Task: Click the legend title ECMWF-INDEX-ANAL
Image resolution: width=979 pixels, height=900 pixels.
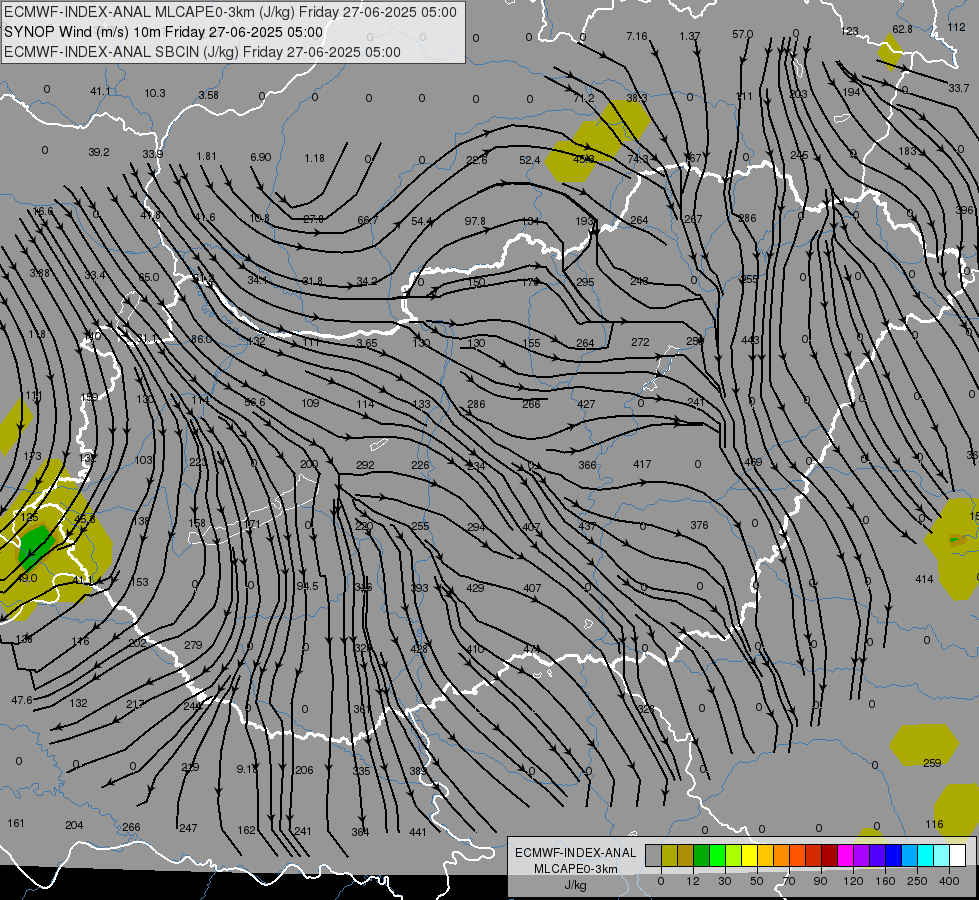Action: click(x=576, y=853)
